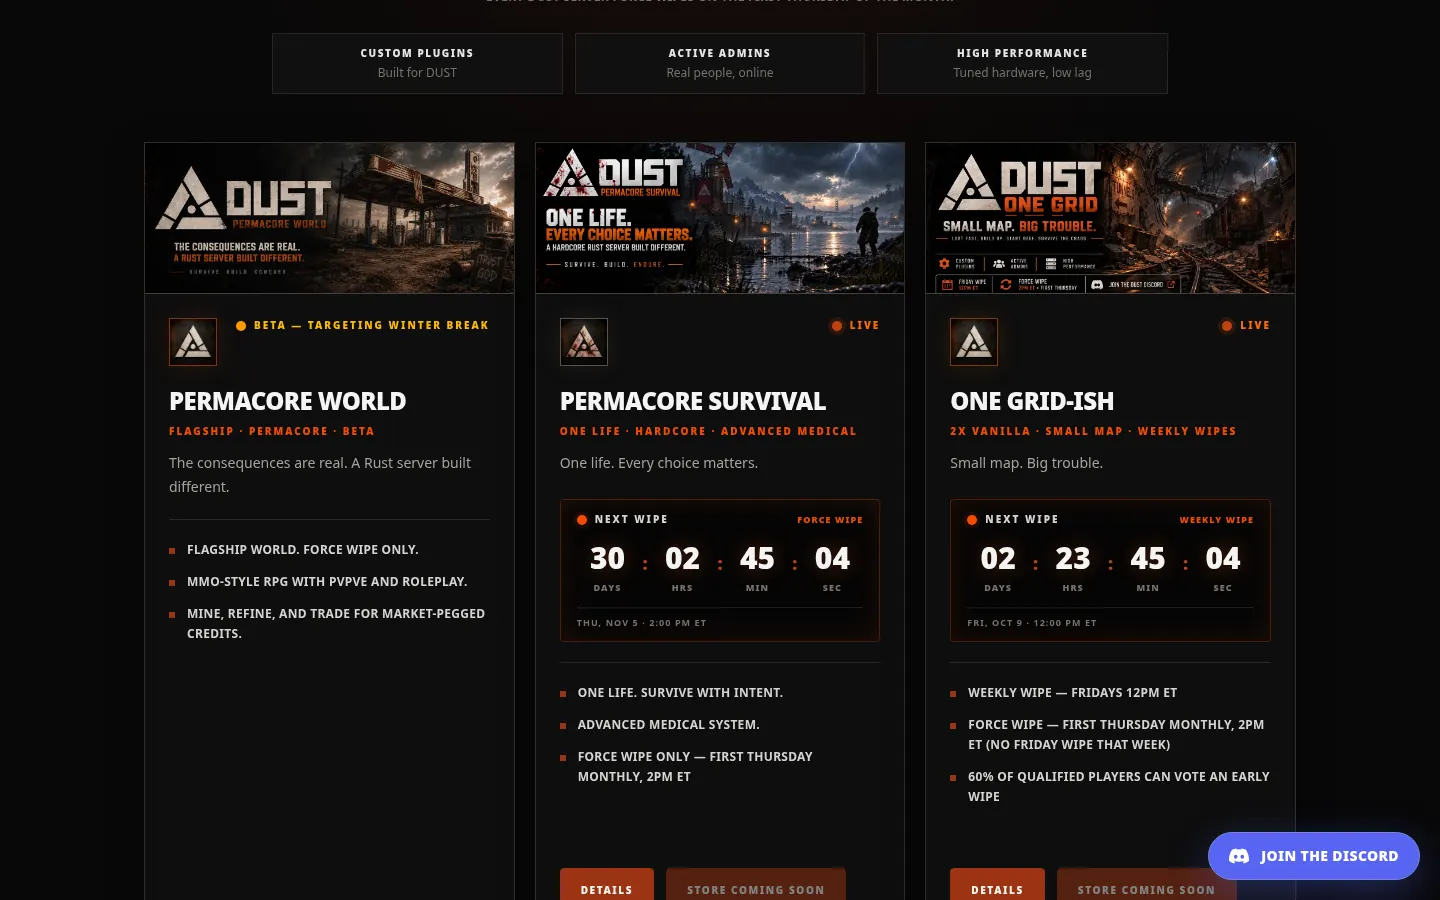Click the 30 days countdown value
The width and height of the screenshot is (1440, 900).
pyautogui.click(x=607, y=558)
